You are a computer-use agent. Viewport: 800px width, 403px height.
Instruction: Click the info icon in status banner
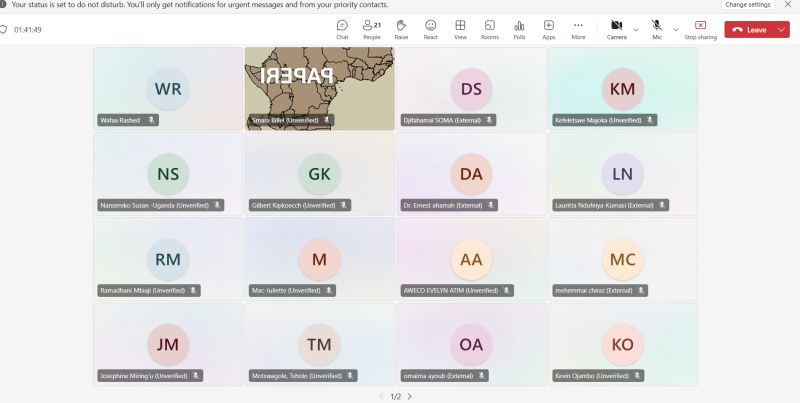(x=3, y=5)
